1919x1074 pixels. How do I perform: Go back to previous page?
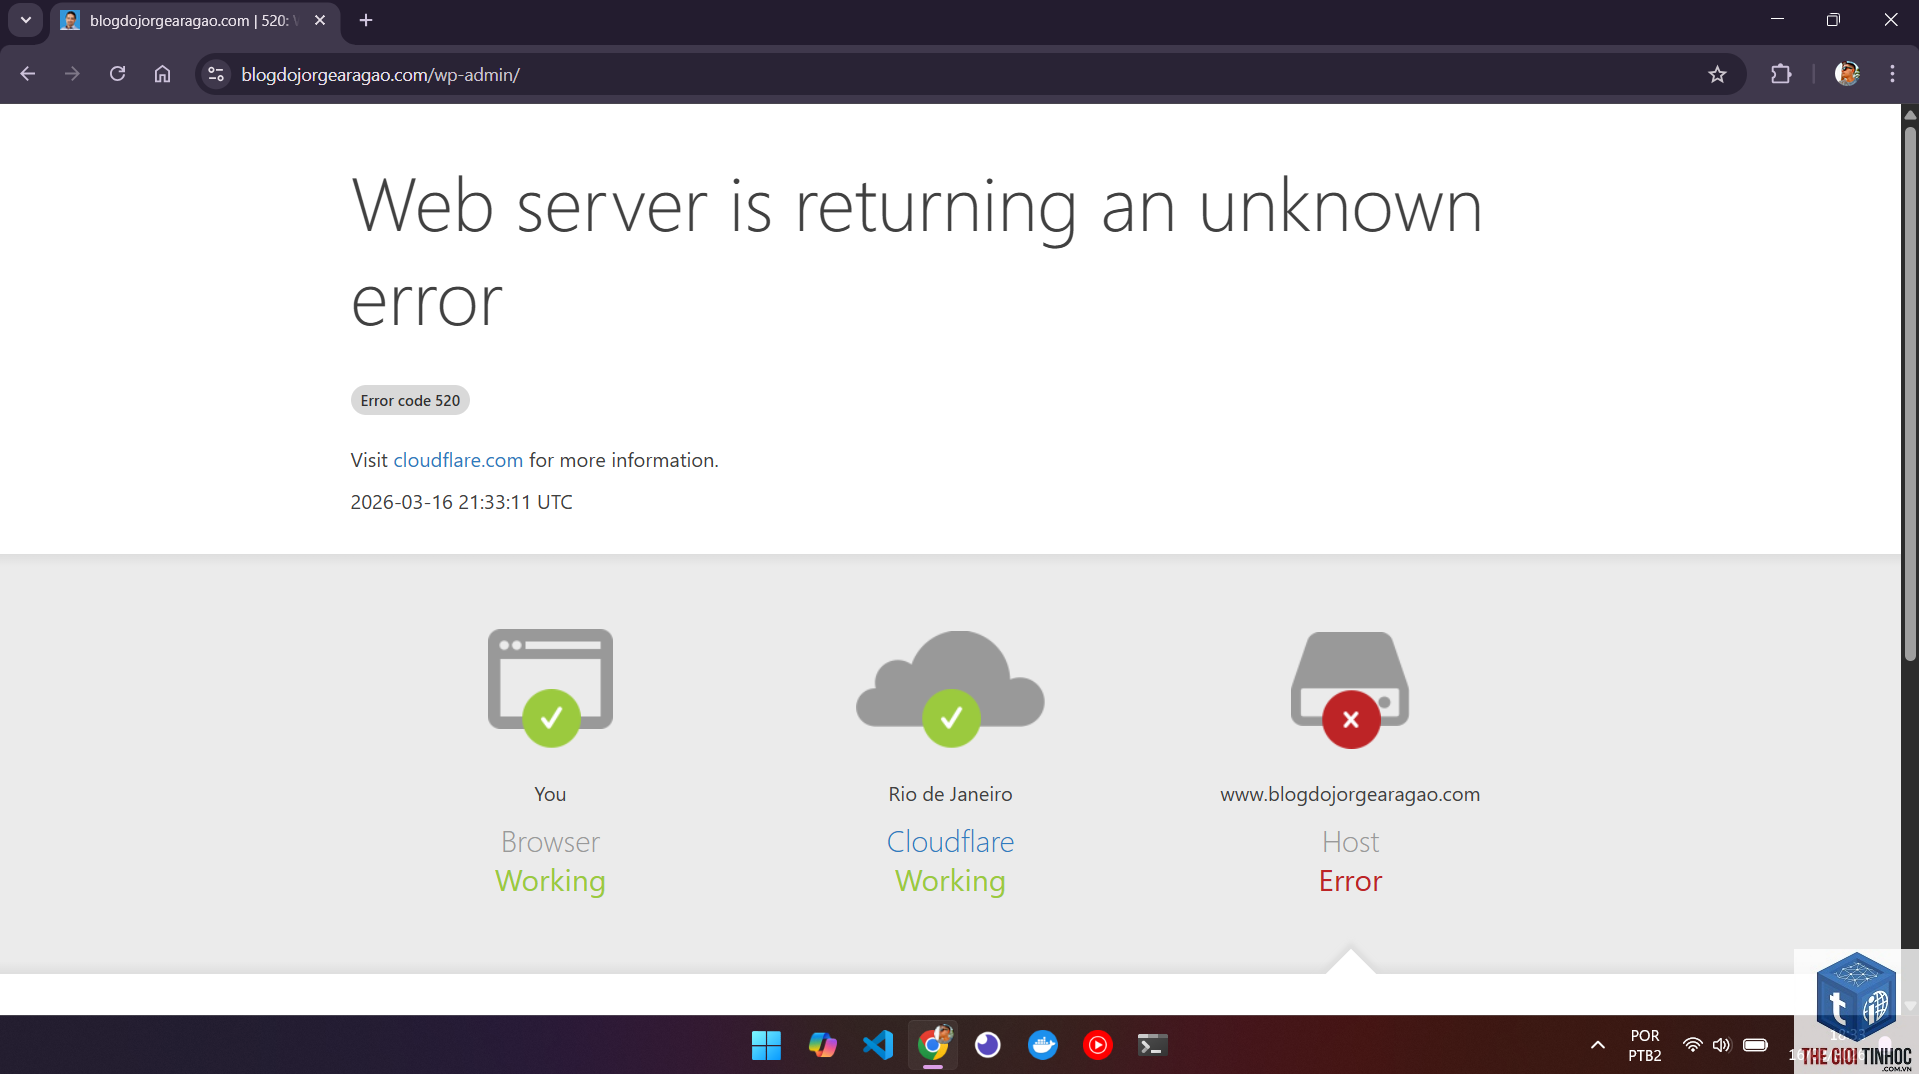[28, 74]
